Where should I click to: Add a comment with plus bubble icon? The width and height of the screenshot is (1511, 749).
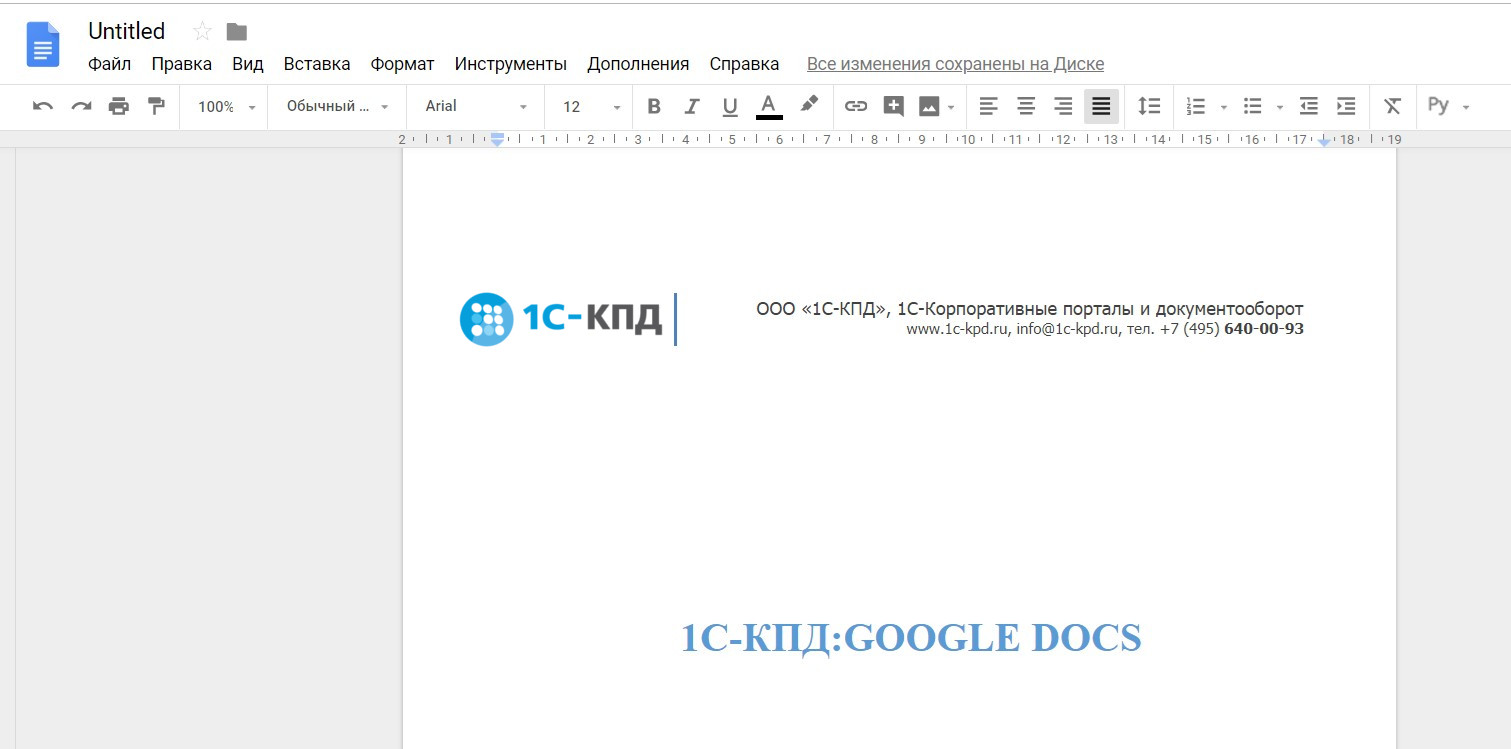point(894,106)
